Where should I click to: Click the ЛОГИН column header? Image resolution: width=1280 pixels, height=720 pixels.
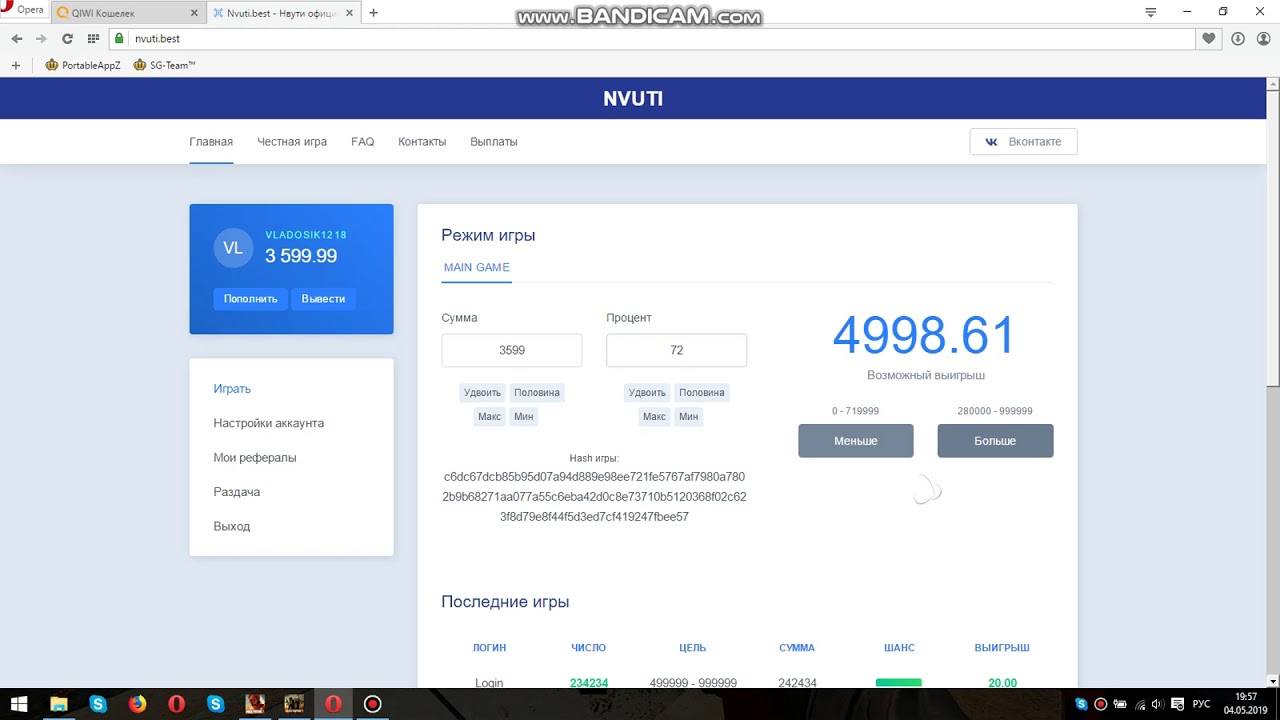pos(489,648)
